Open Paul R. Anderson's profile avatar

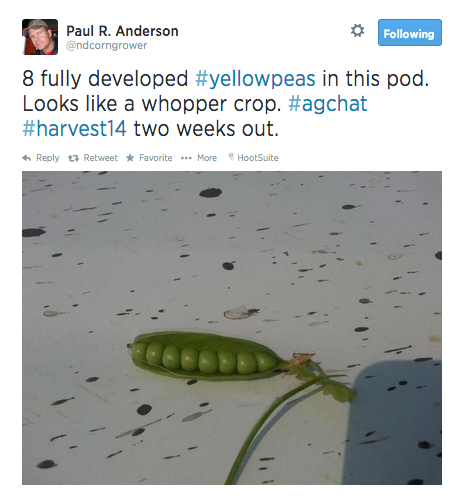click(x=40, y=37)
